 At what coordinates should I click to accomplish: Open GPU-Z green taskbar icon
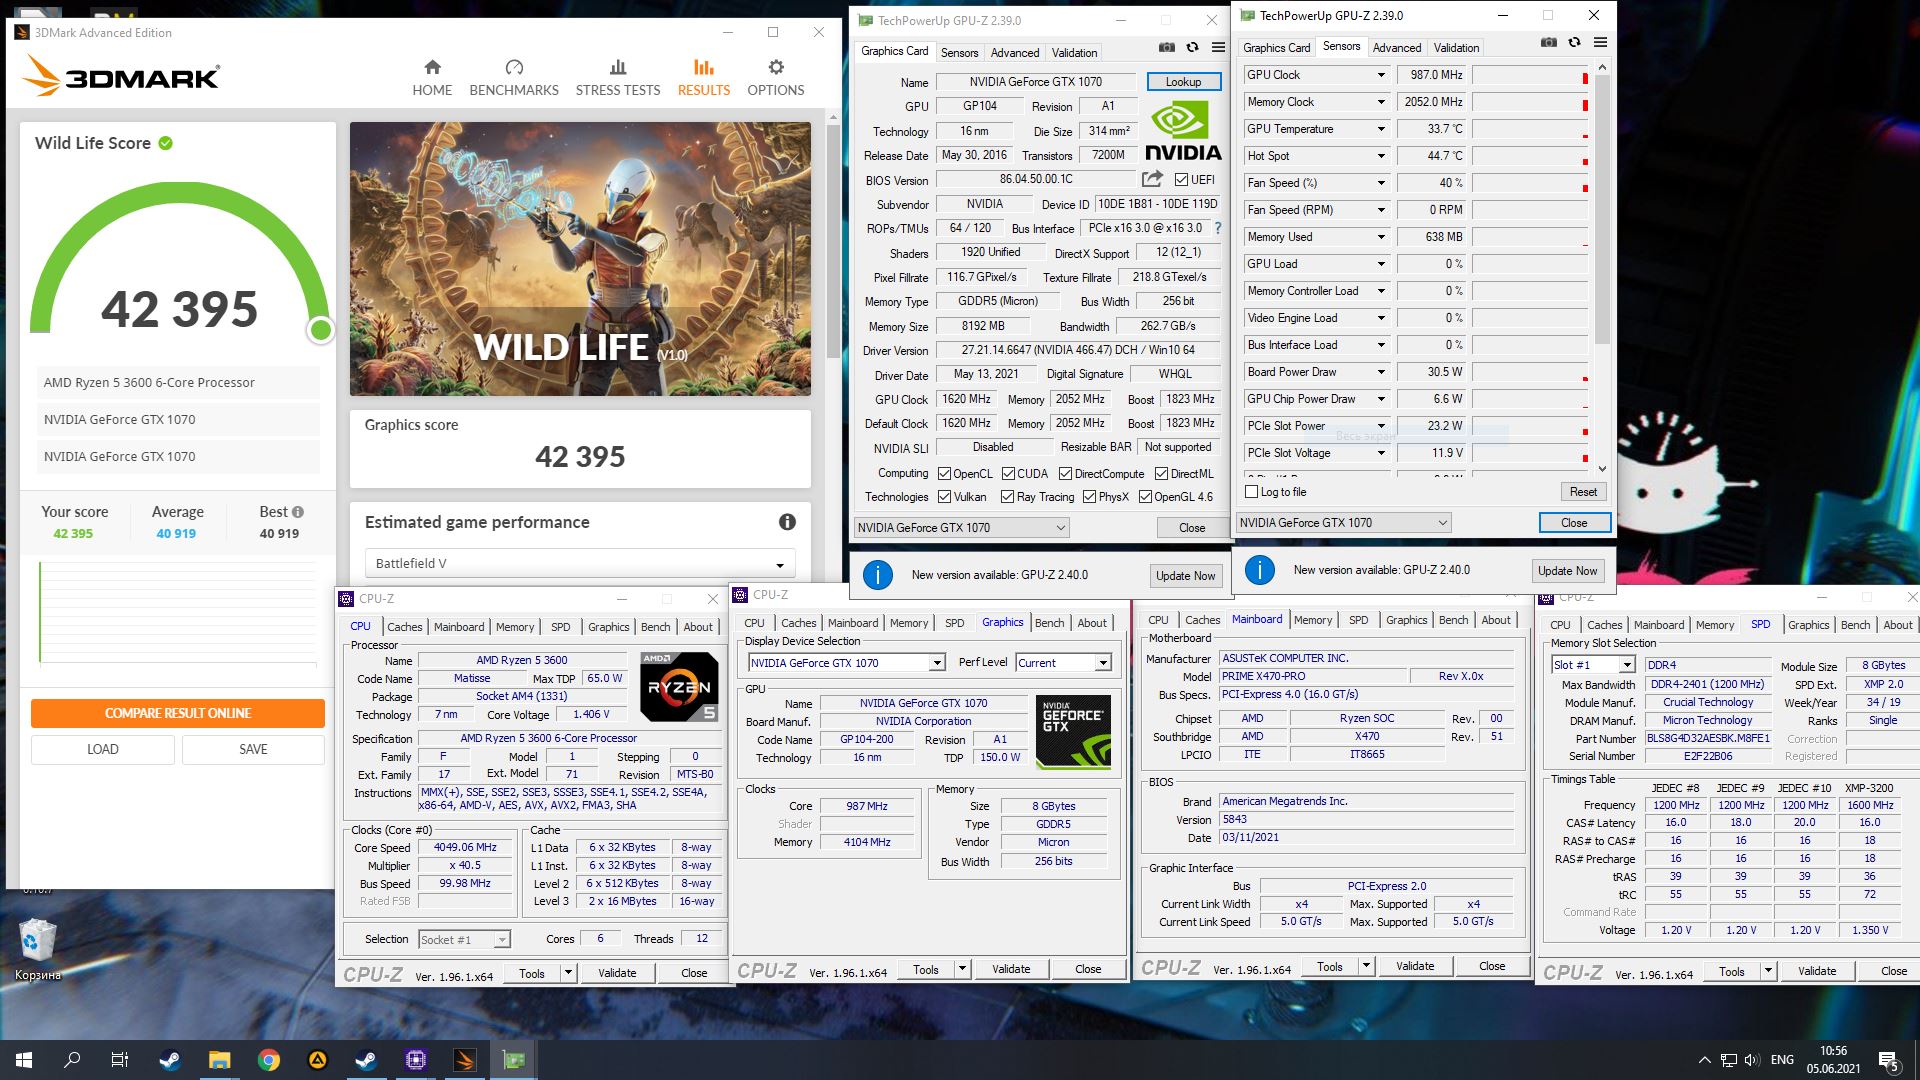coord(514,1060)
